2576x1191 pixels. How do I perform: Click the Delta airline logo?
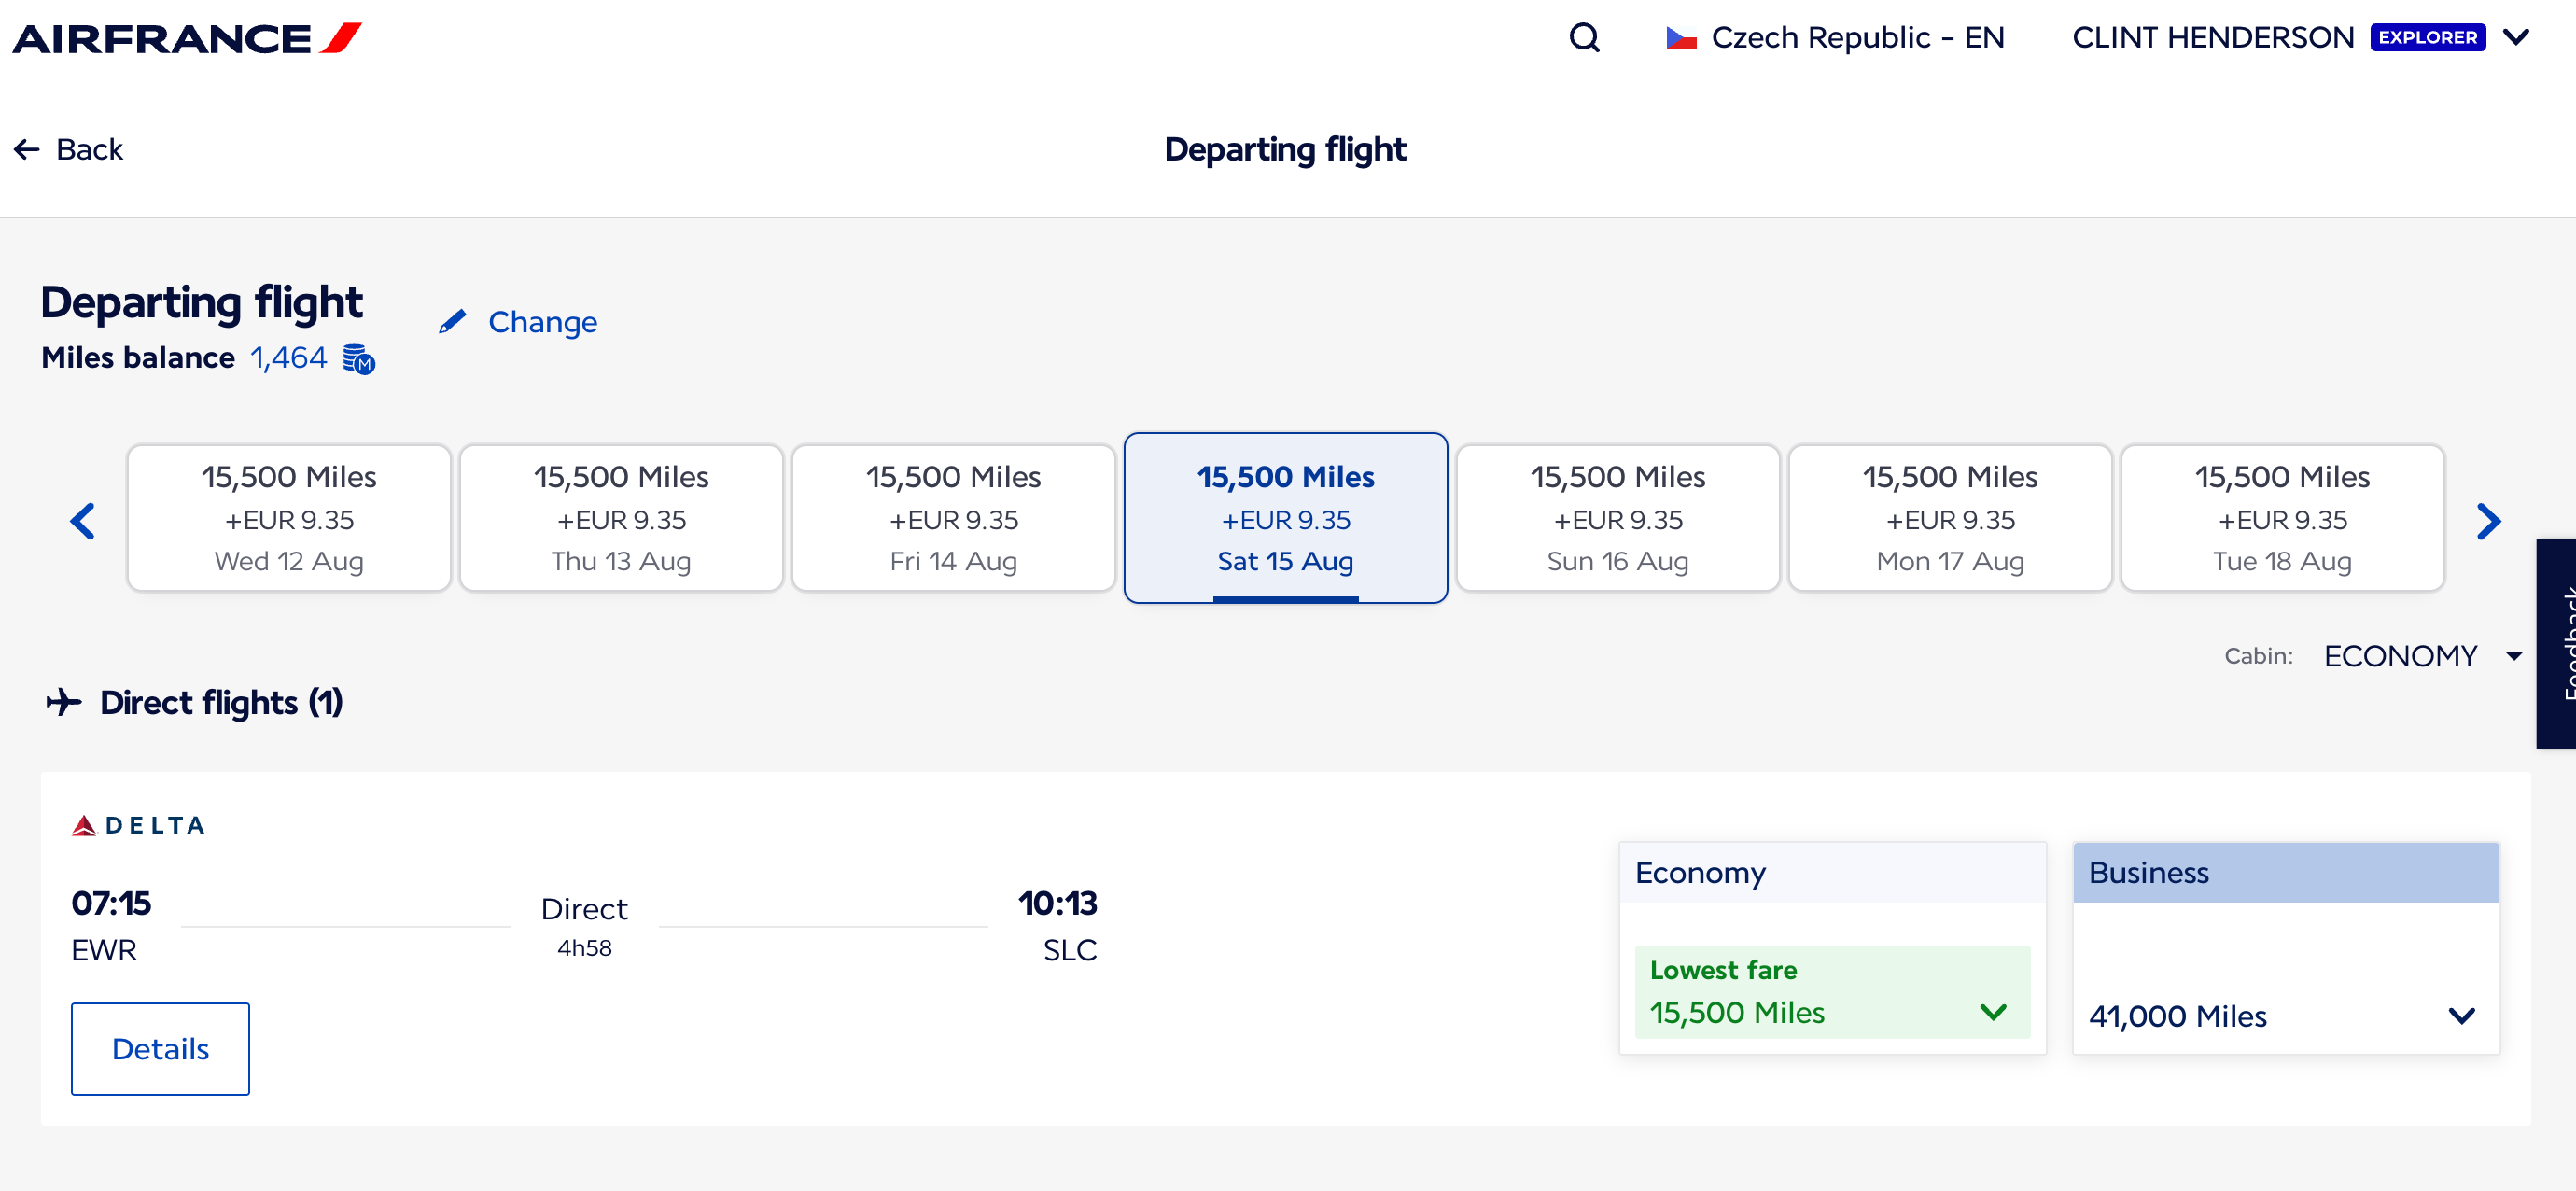click(138, 825)
